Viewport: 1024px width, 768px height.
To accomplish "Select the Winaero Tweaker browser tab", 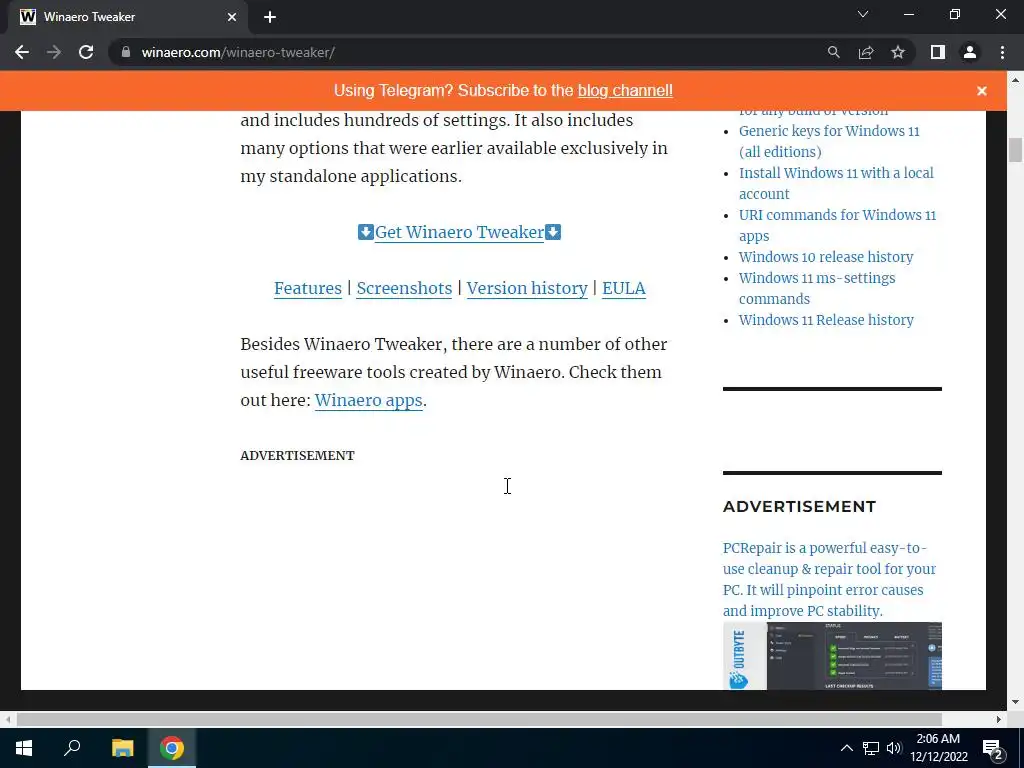I will click(127, 17).
